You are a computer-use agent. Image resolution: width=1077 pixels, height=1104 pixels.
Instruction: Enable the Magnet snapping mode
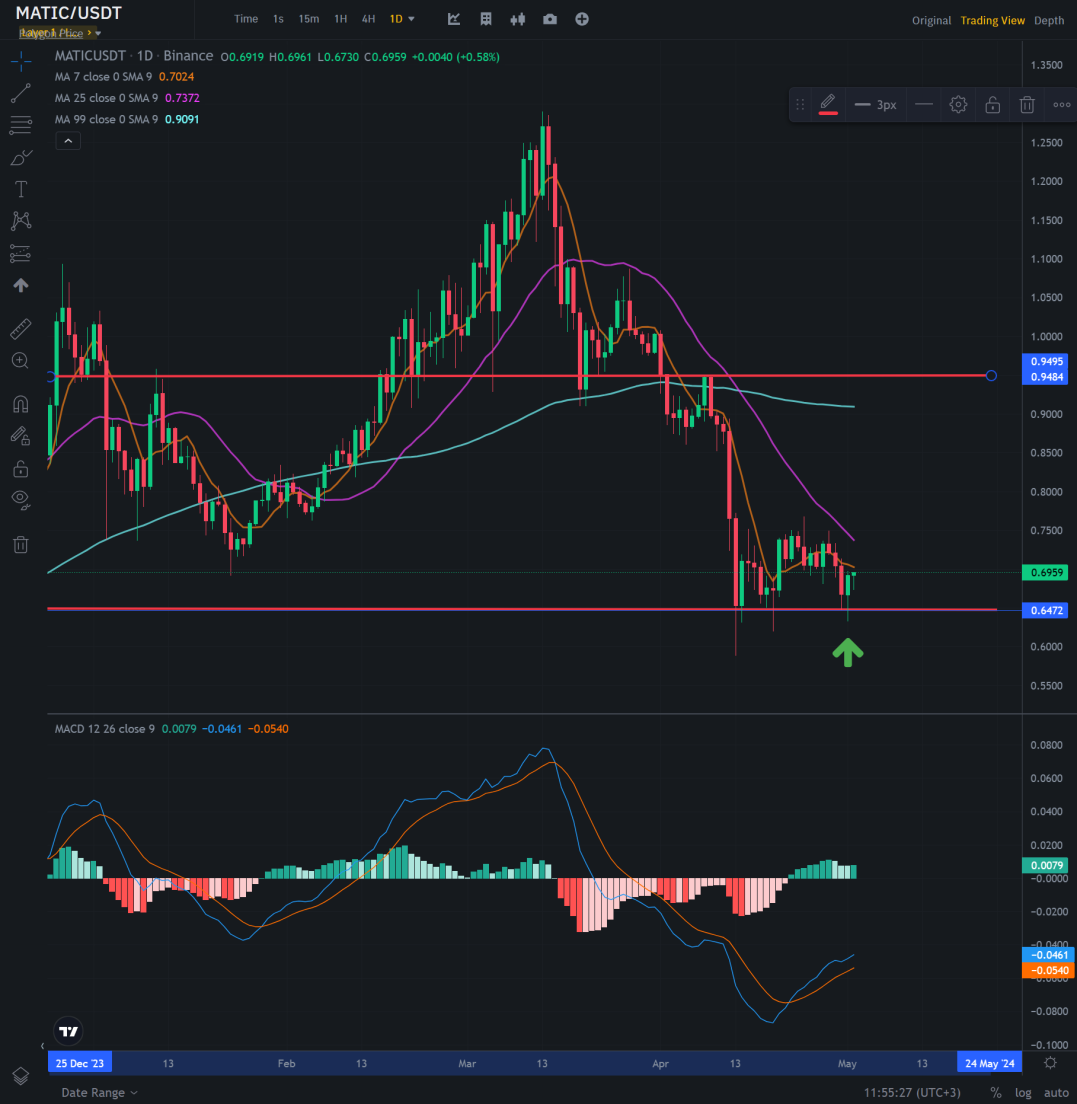point(20,403)
